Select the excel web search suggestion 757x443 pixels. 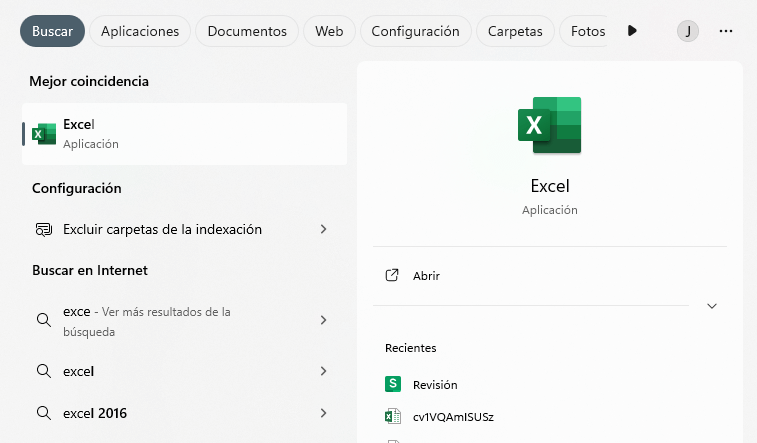(x=78, y=371)
